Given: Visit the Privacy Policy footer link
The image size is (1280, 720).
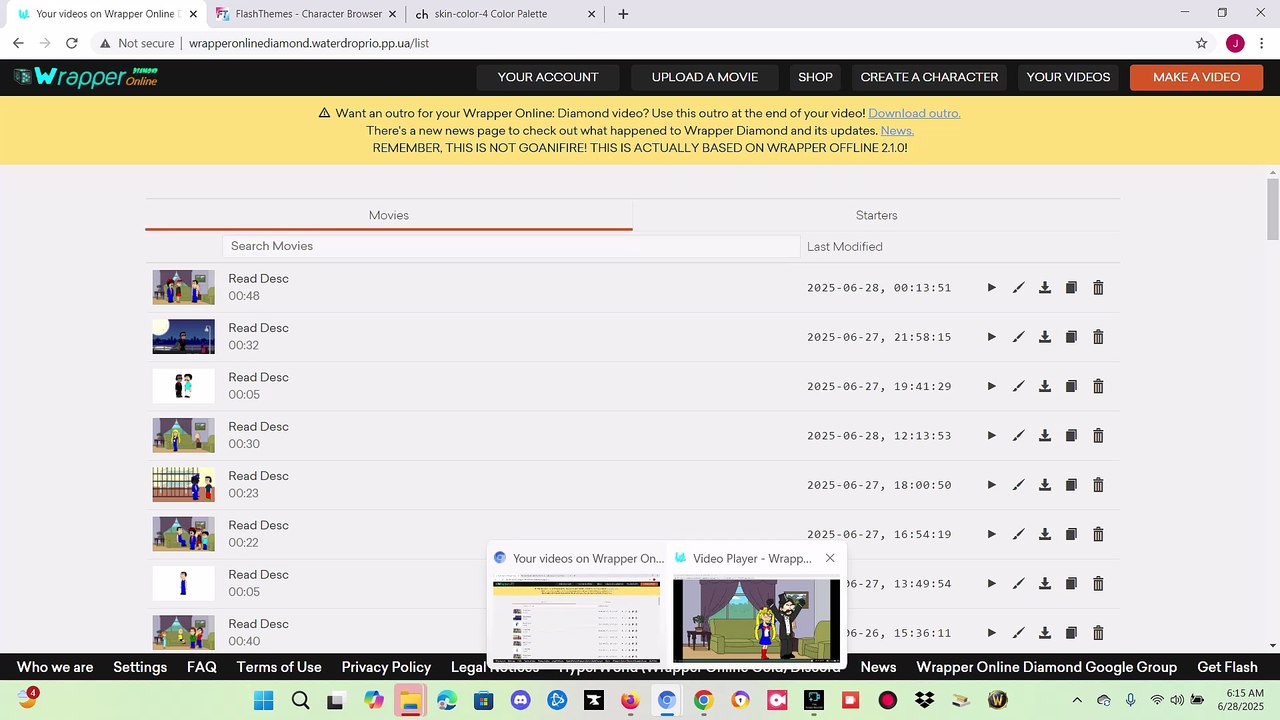Looking at the screenshot, I should [386, 667].
